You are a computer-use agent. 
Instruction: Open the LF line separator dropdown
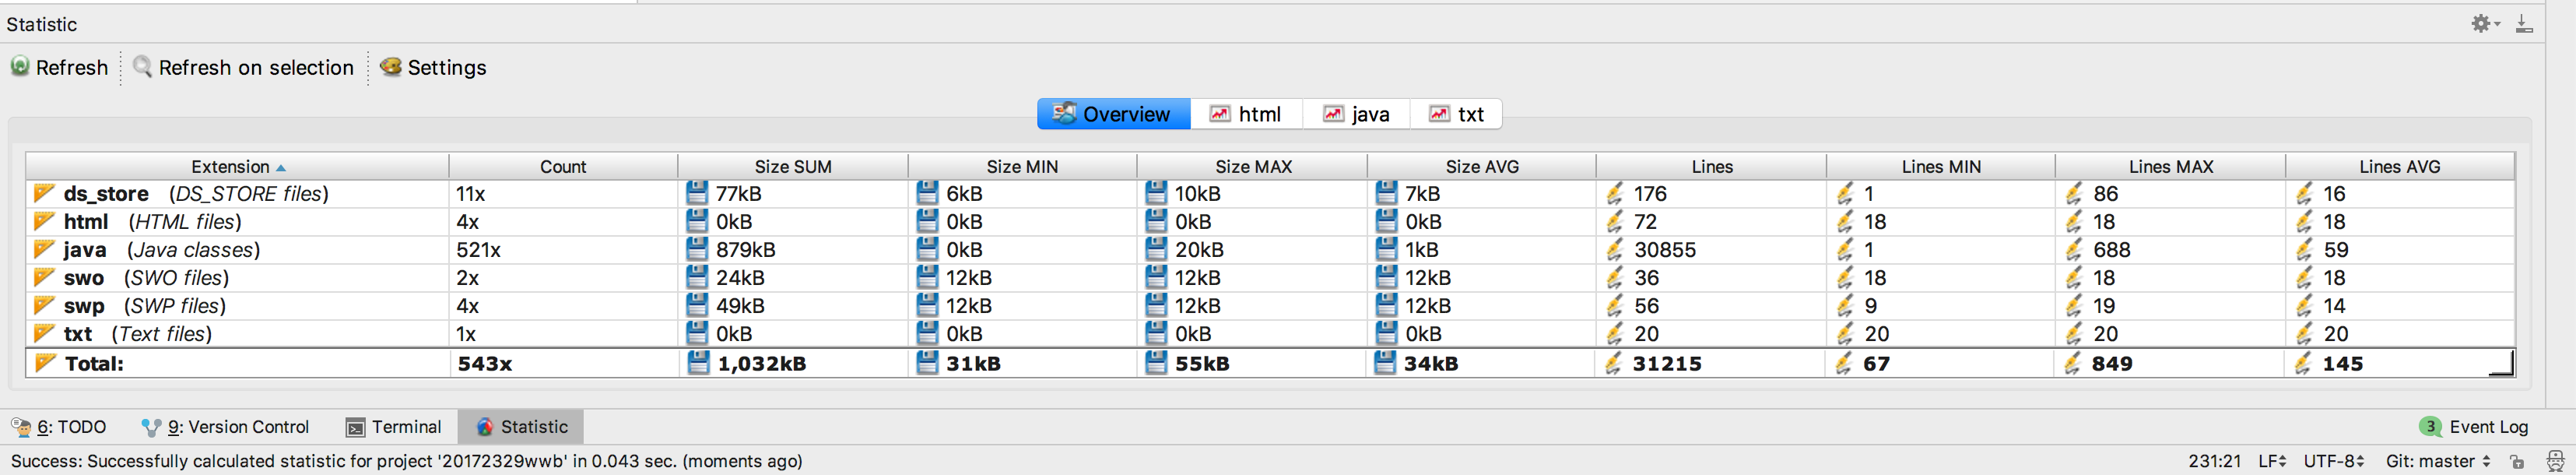[x=2272, y=461]
